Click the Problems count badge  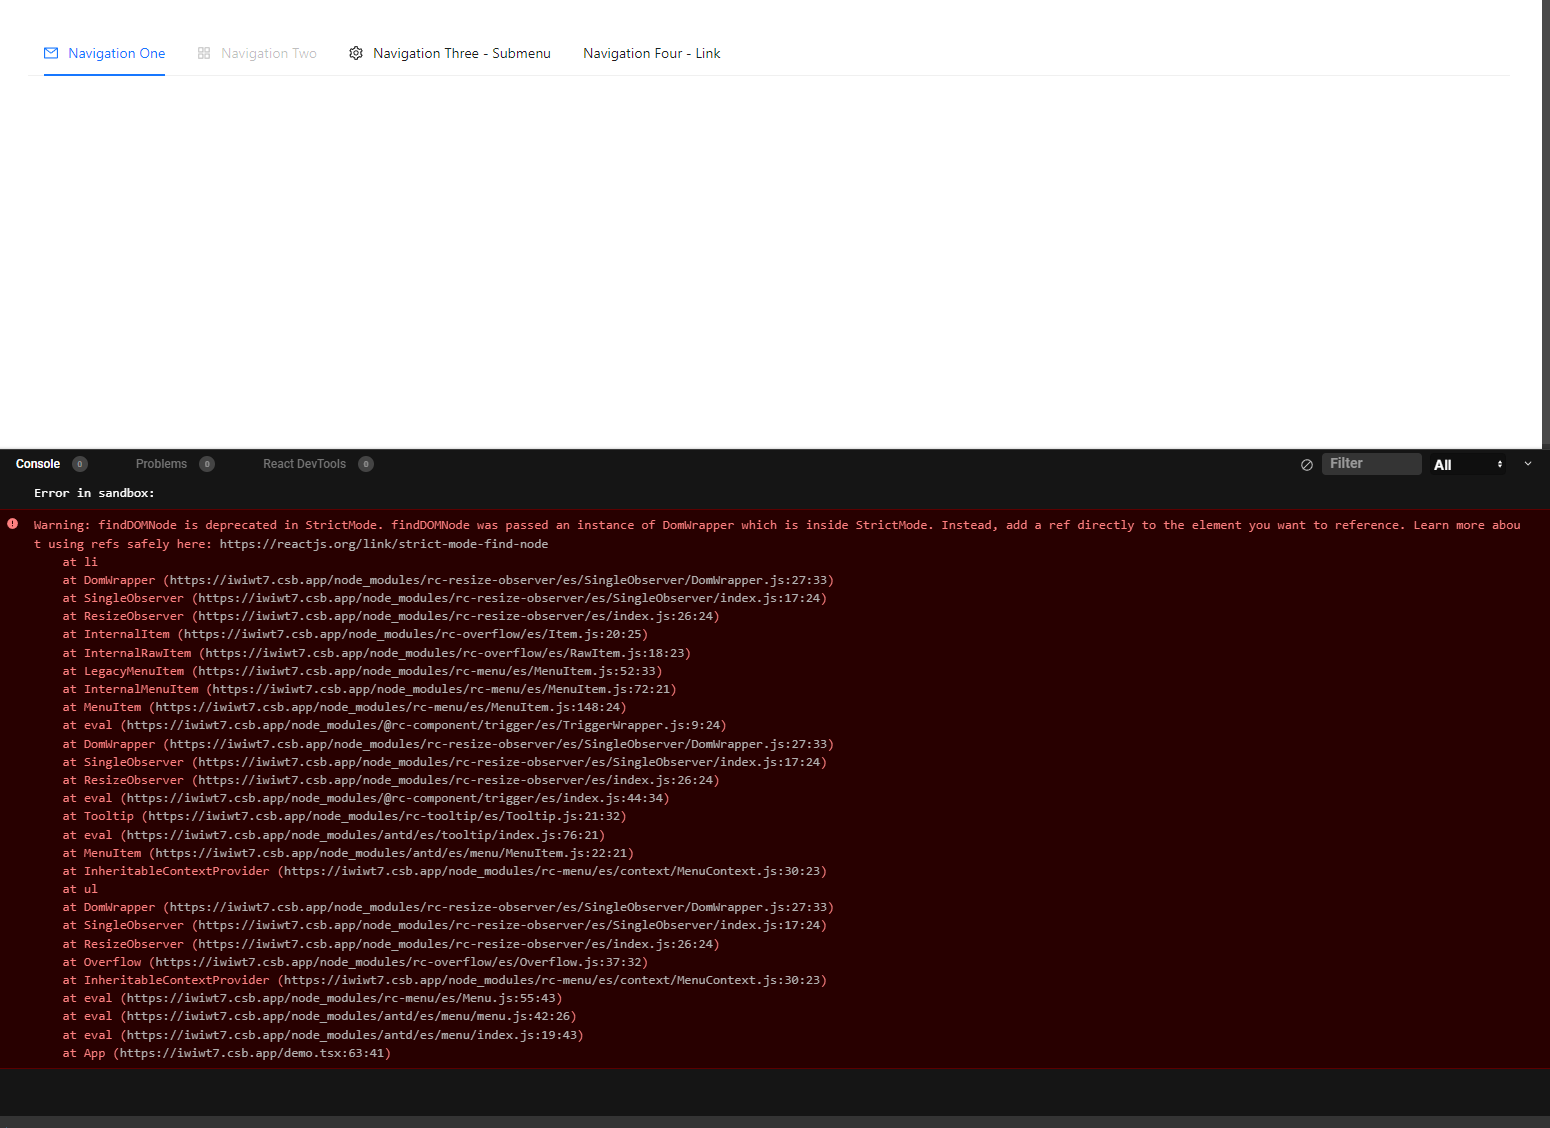pyautogui.click(x=207, y=464)
